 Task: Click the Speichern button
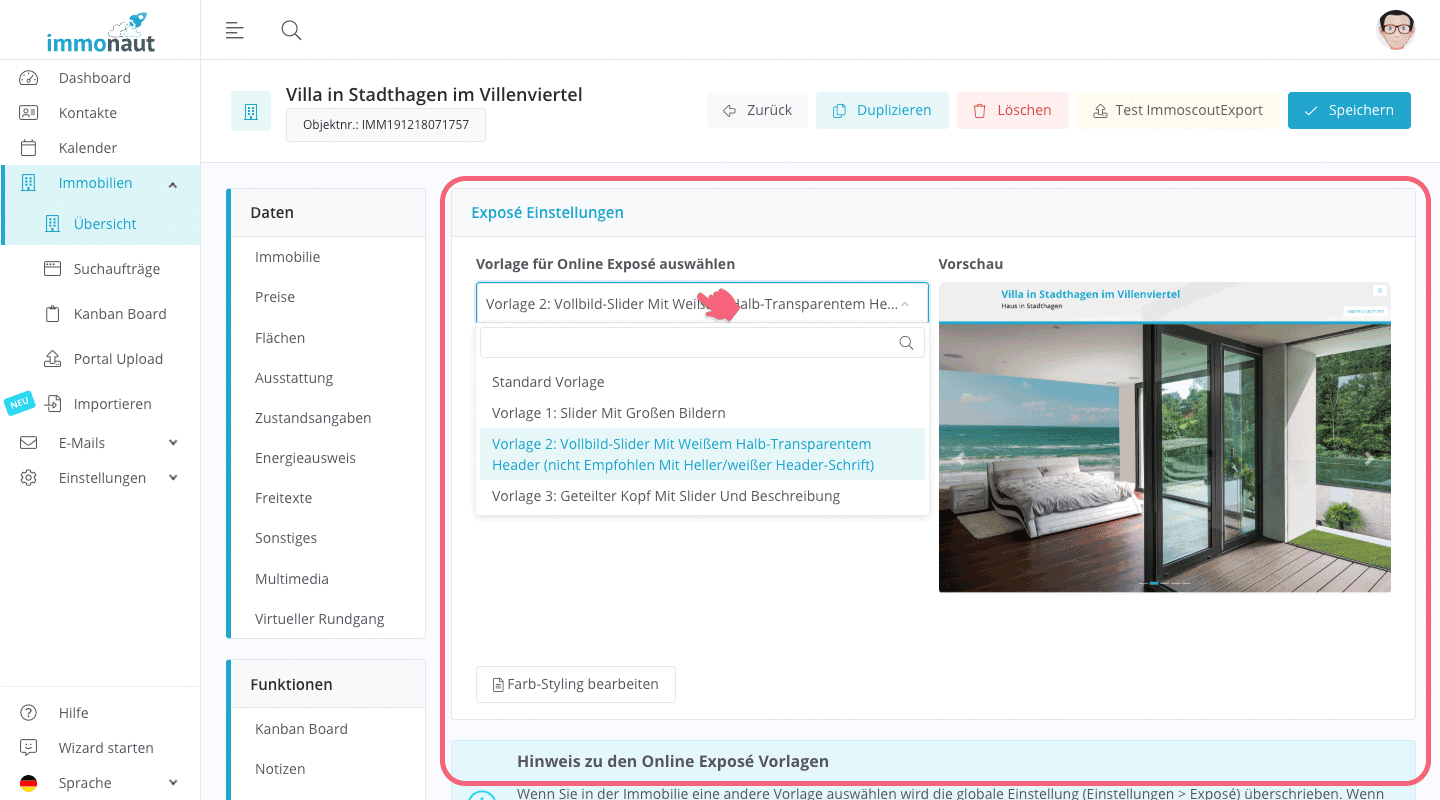point(1349,110)
